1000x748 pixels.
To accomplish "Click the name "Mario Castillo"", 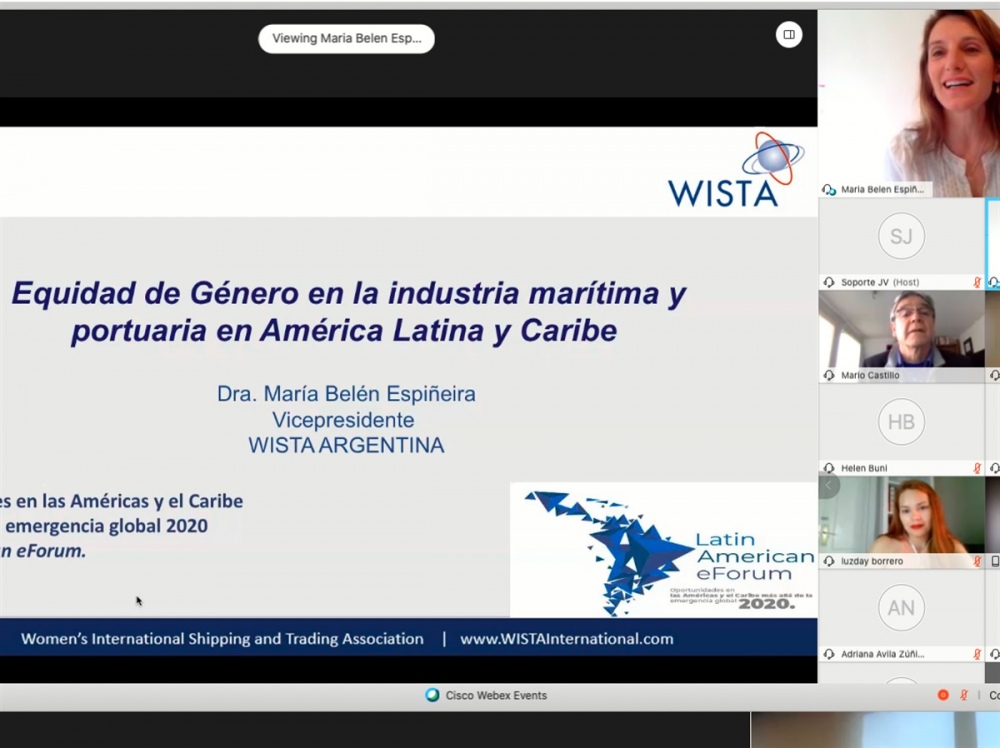I will tap(870, 375).
